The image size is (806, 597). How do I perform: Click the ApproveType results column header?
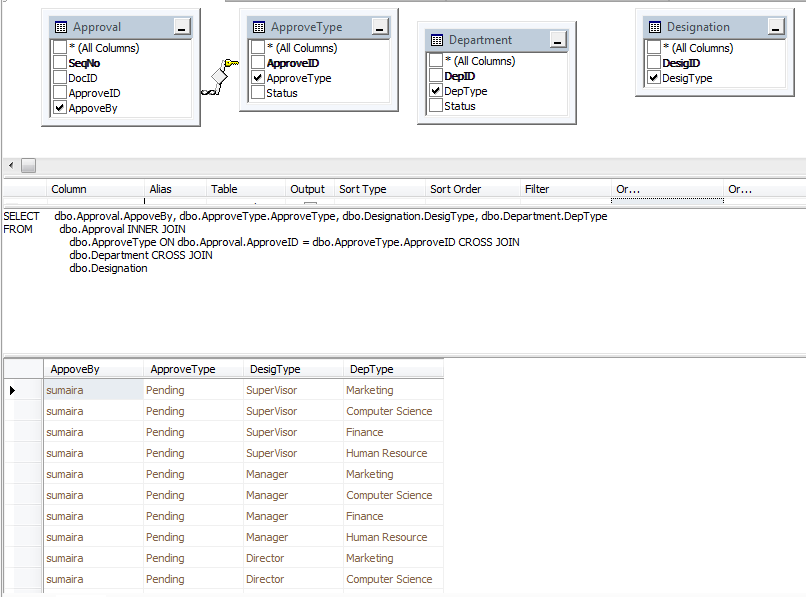[x=193, y=369]
